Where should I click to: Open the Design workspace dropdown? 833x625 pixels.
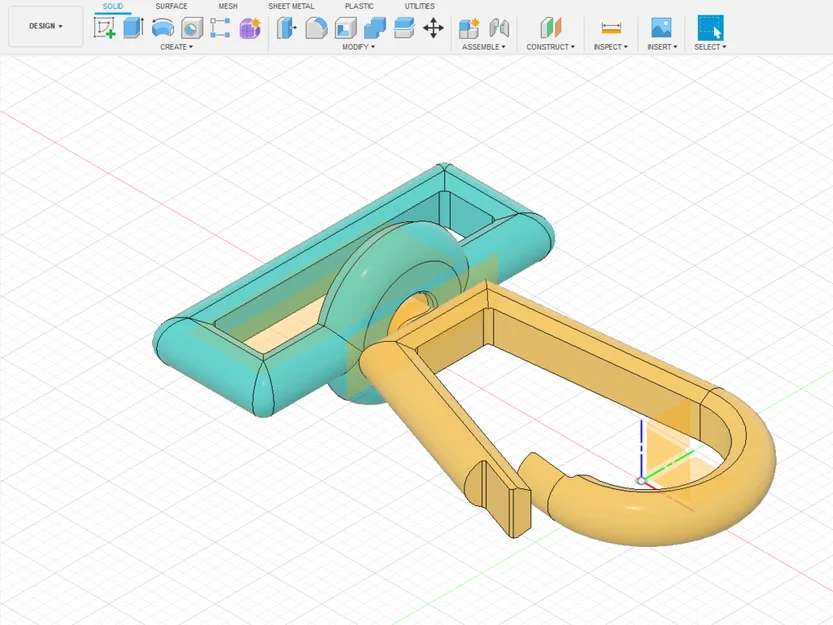[46, 26]
